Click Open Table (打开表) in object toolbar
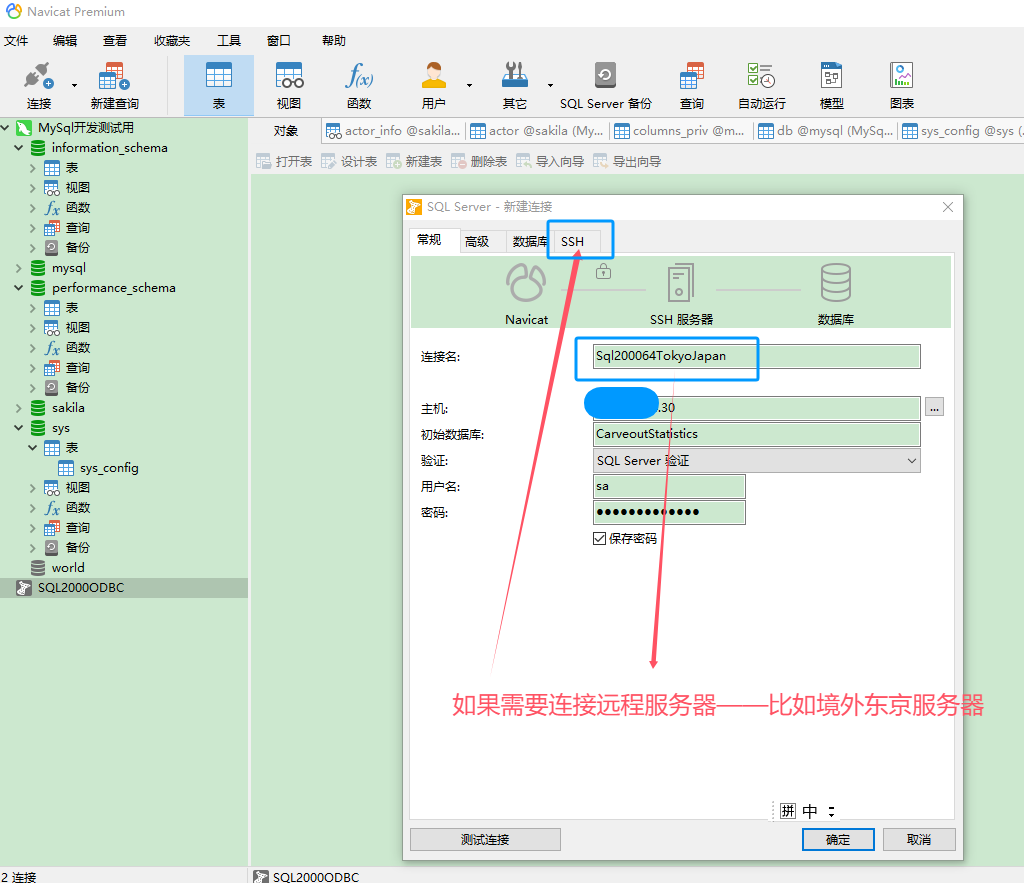This screenshot has width=1024, height=883. click(x=284, y=161)
